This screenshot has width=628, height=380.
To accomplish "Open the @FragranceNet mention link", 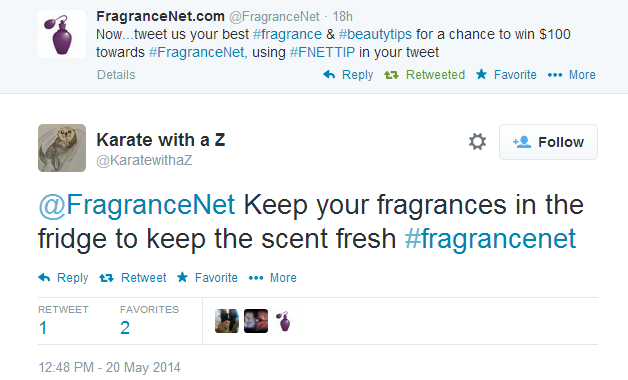I will click(137, 205).
